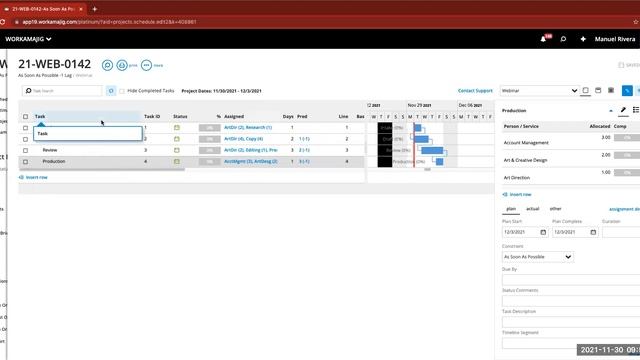This screenshot has width=640, height=360.
Task: Click the circular comment icon beside 21-WEB-0142
Action: coord(107,65)
